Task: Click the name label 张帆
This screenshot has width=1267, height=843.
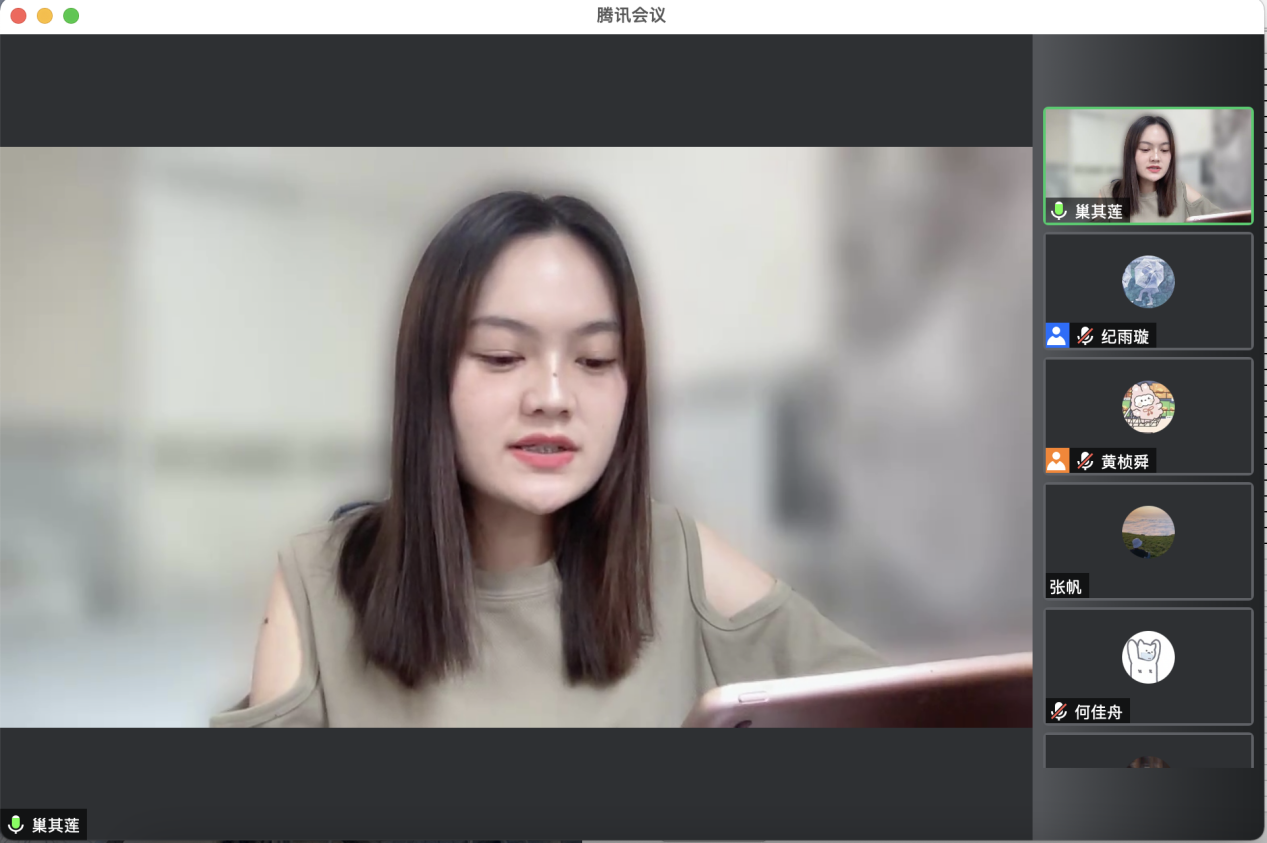Action: point(1065,587)
